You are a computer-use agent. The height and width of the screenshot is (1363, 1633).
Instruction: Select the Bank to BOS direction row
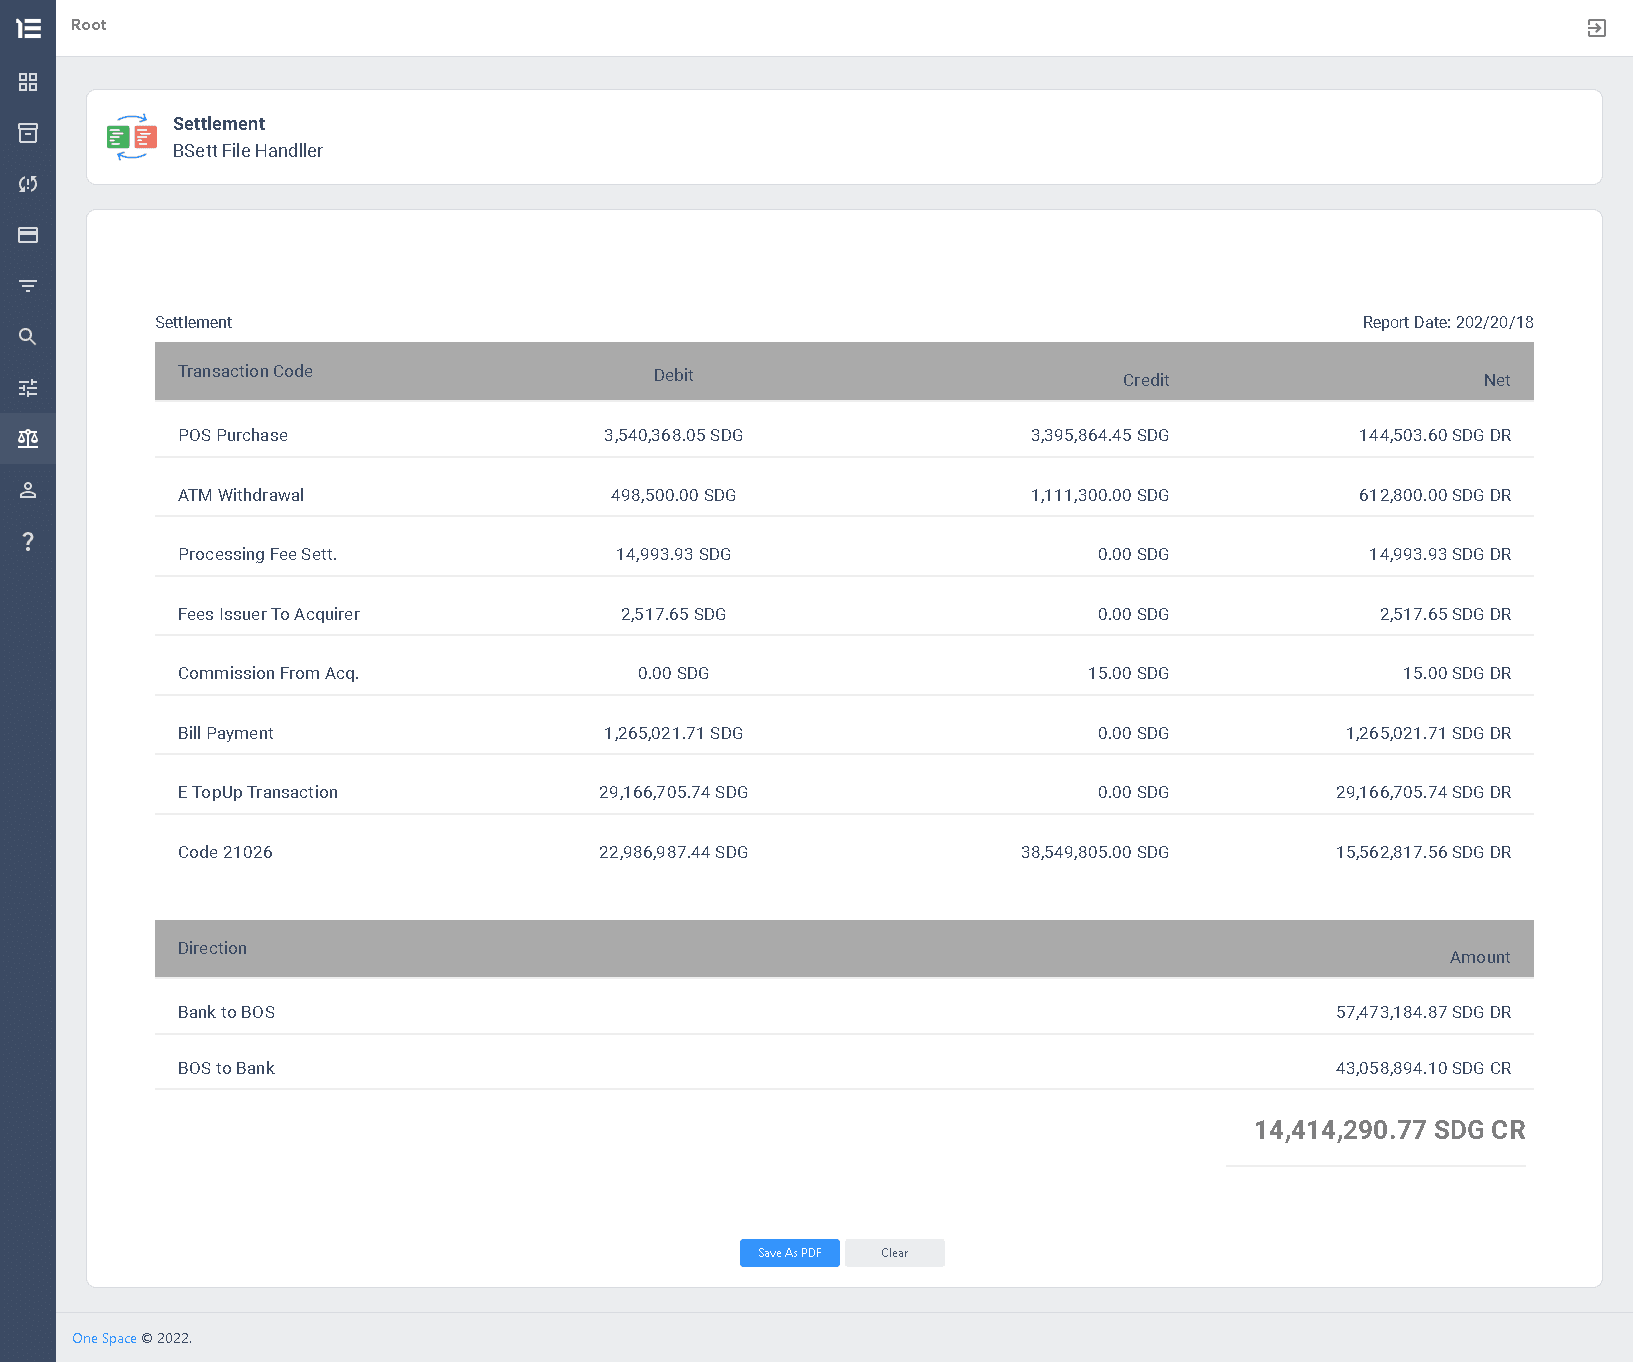[x=843, y=1011]
